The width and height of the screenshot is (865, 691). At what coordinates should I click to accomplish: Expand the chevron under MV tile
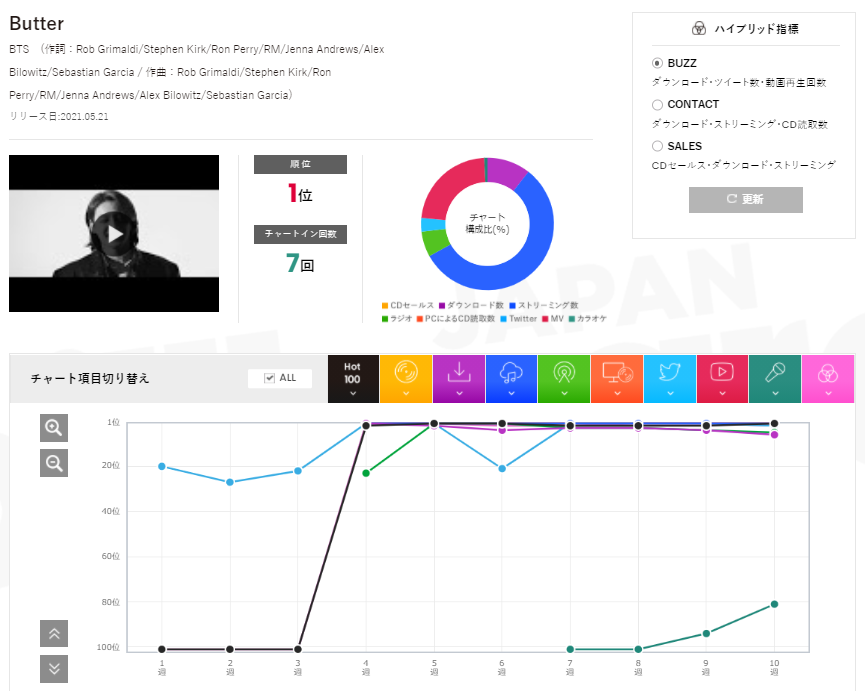pos(722,393)
